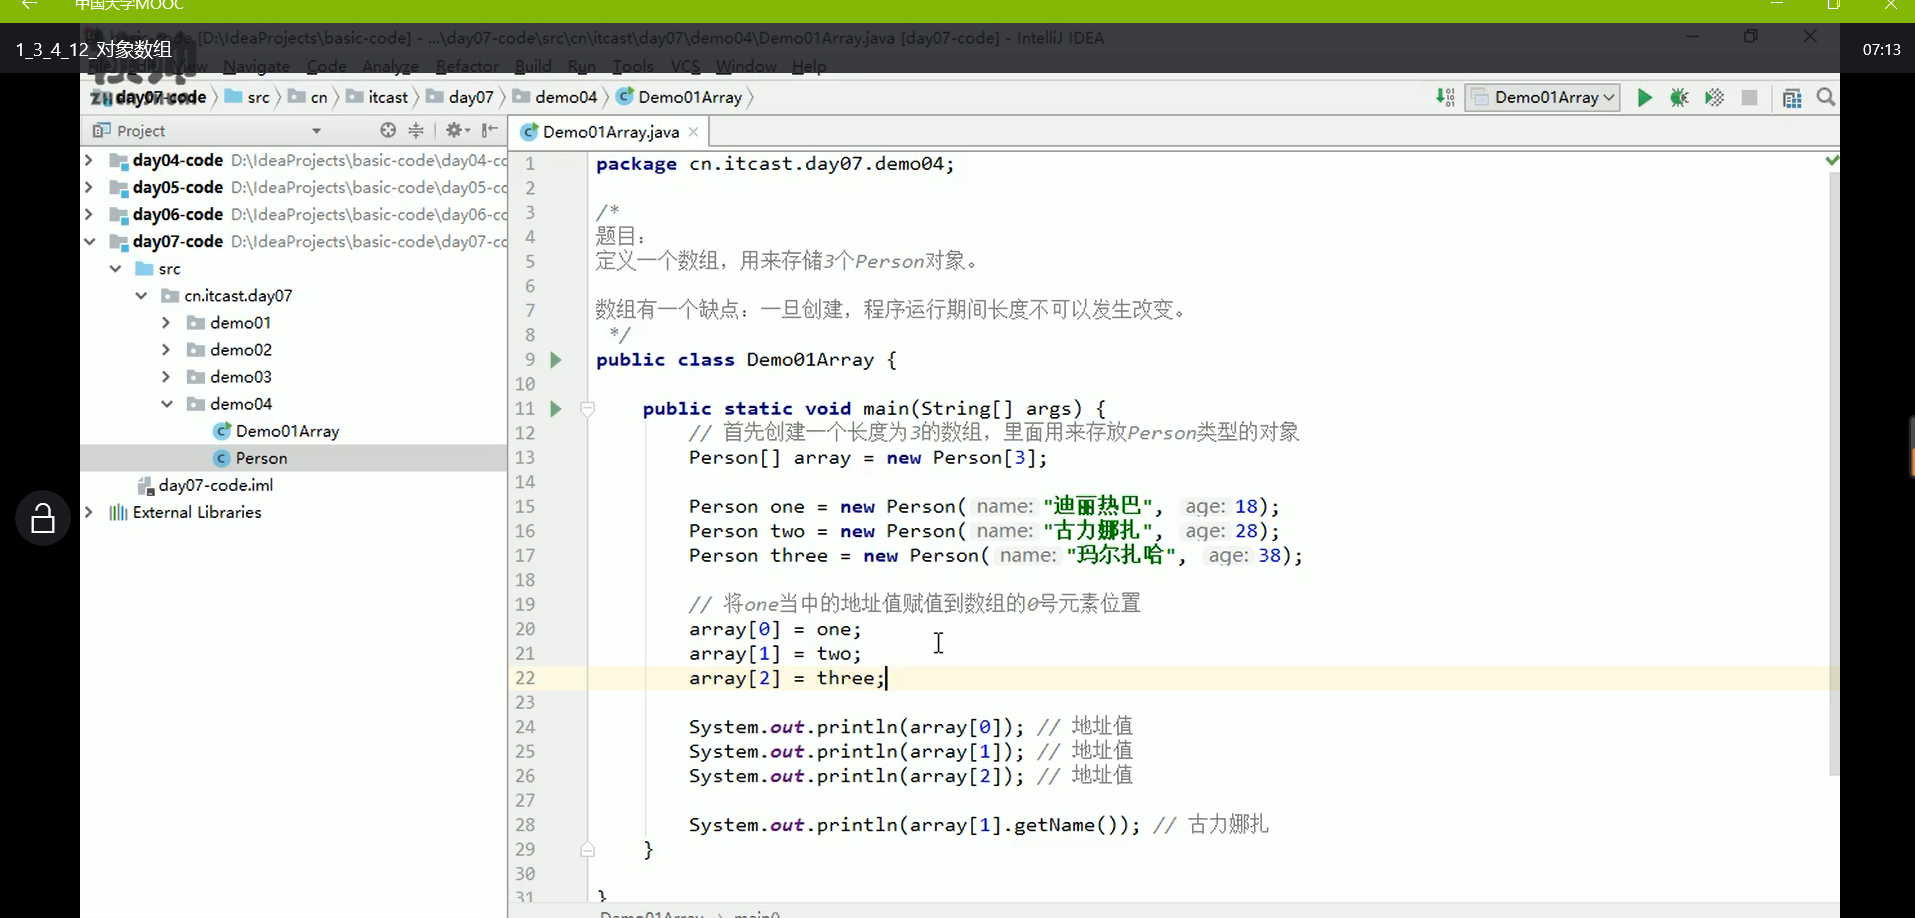Expand the day05-code module
1915x918 pixels.
89,187
